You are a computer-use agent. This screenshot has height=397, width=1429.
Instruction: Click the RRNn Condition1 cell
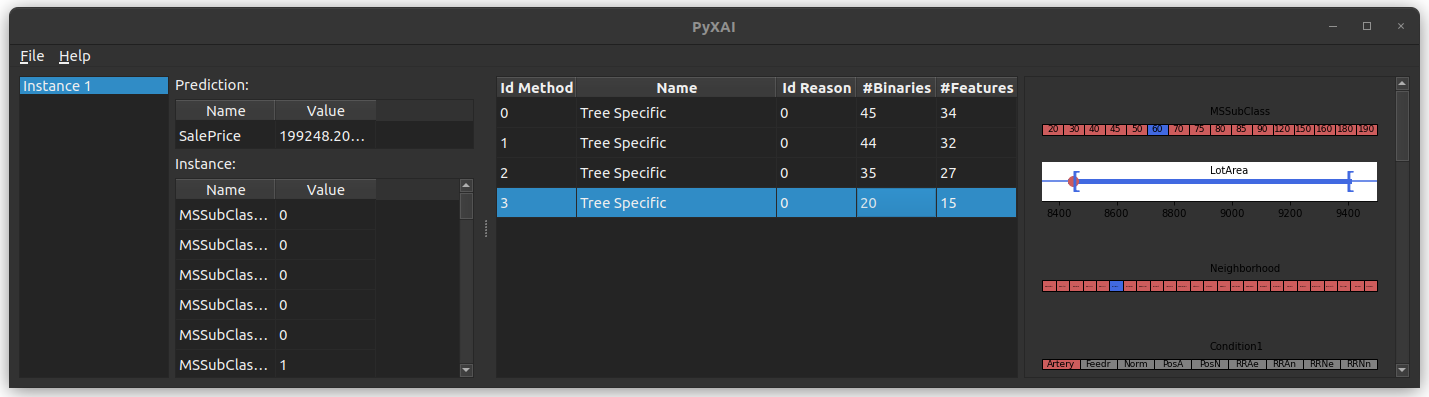tap(1359, 364)
